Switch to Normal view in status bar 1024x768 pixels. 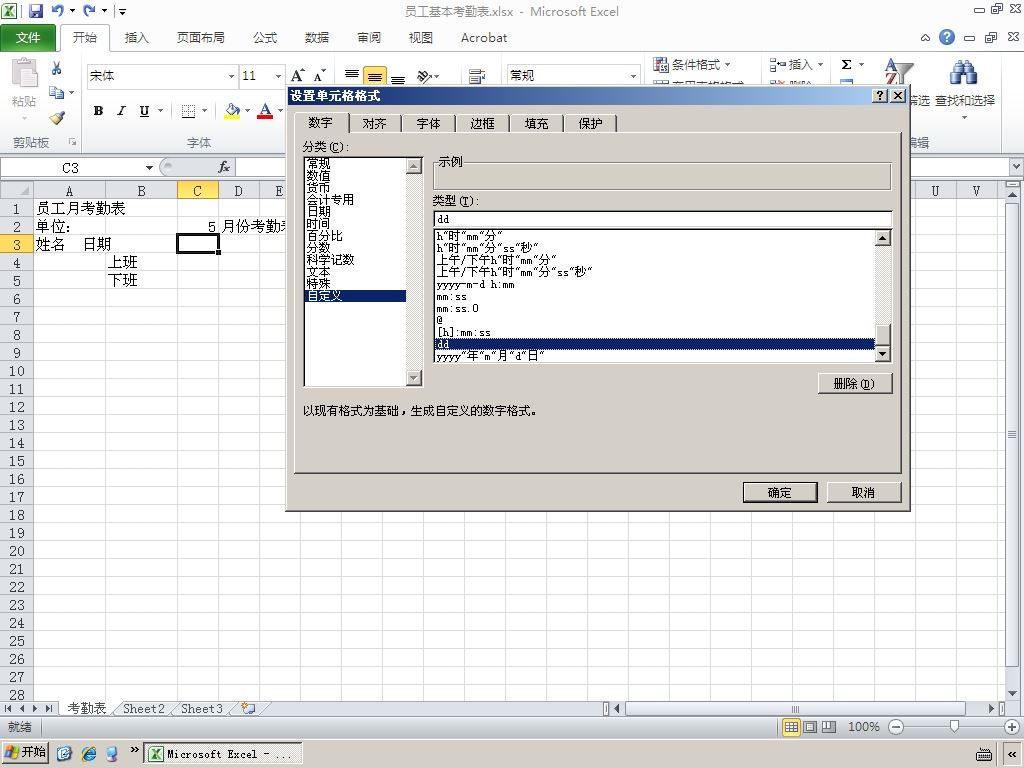click(x=791, y=727)
